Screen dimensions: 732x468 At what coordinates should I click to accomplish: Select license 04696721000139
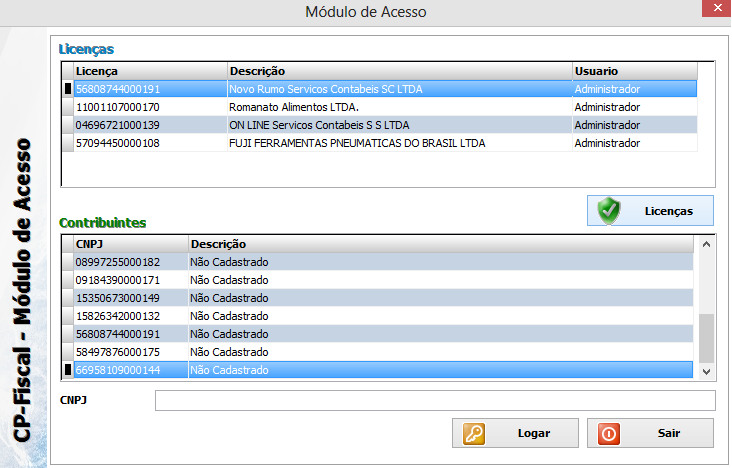(x=118, y=125)
